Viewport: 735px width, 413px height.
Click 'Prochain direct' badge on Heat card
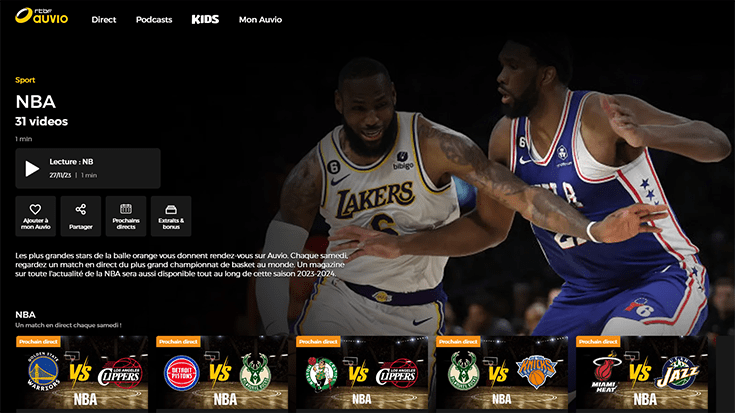click(598, 342)
